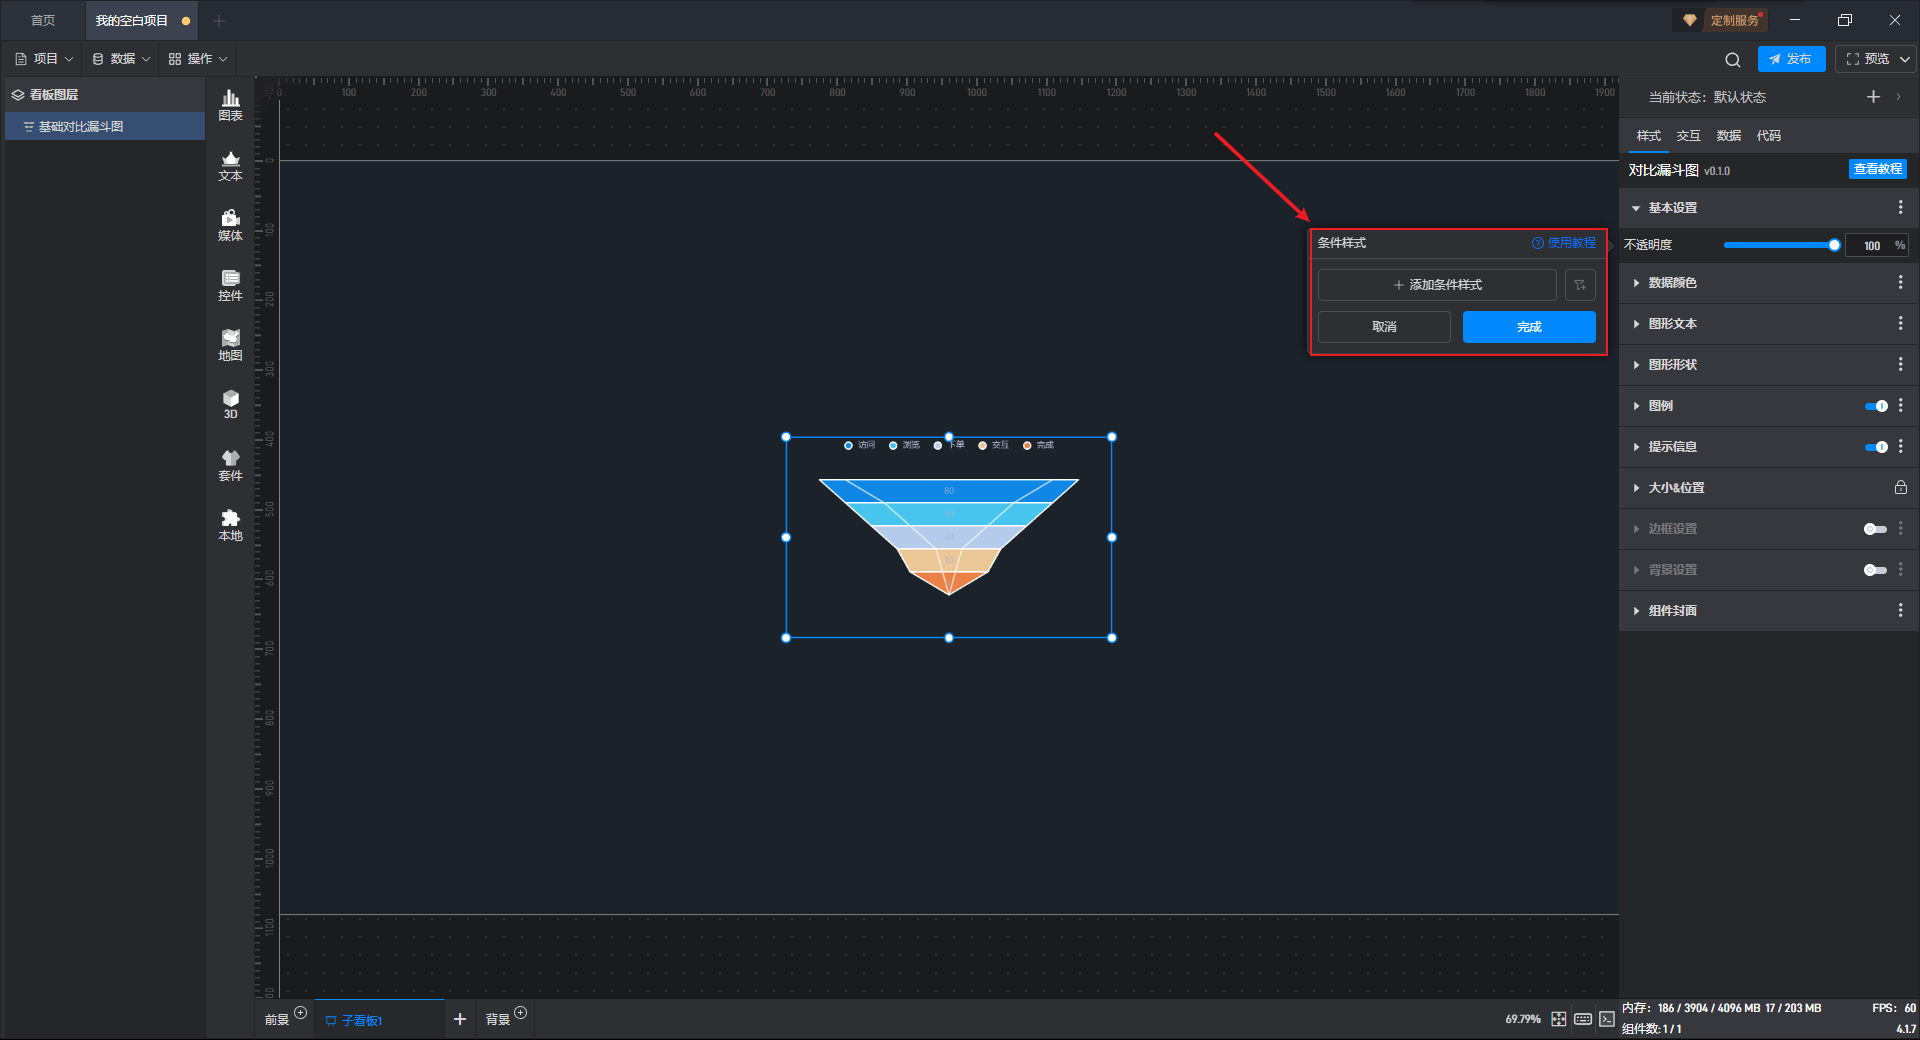The width and height of the screenshot is (1920, 1040).
Task: Adjust the 不透明度 opacity slider
Action: 1779,245
